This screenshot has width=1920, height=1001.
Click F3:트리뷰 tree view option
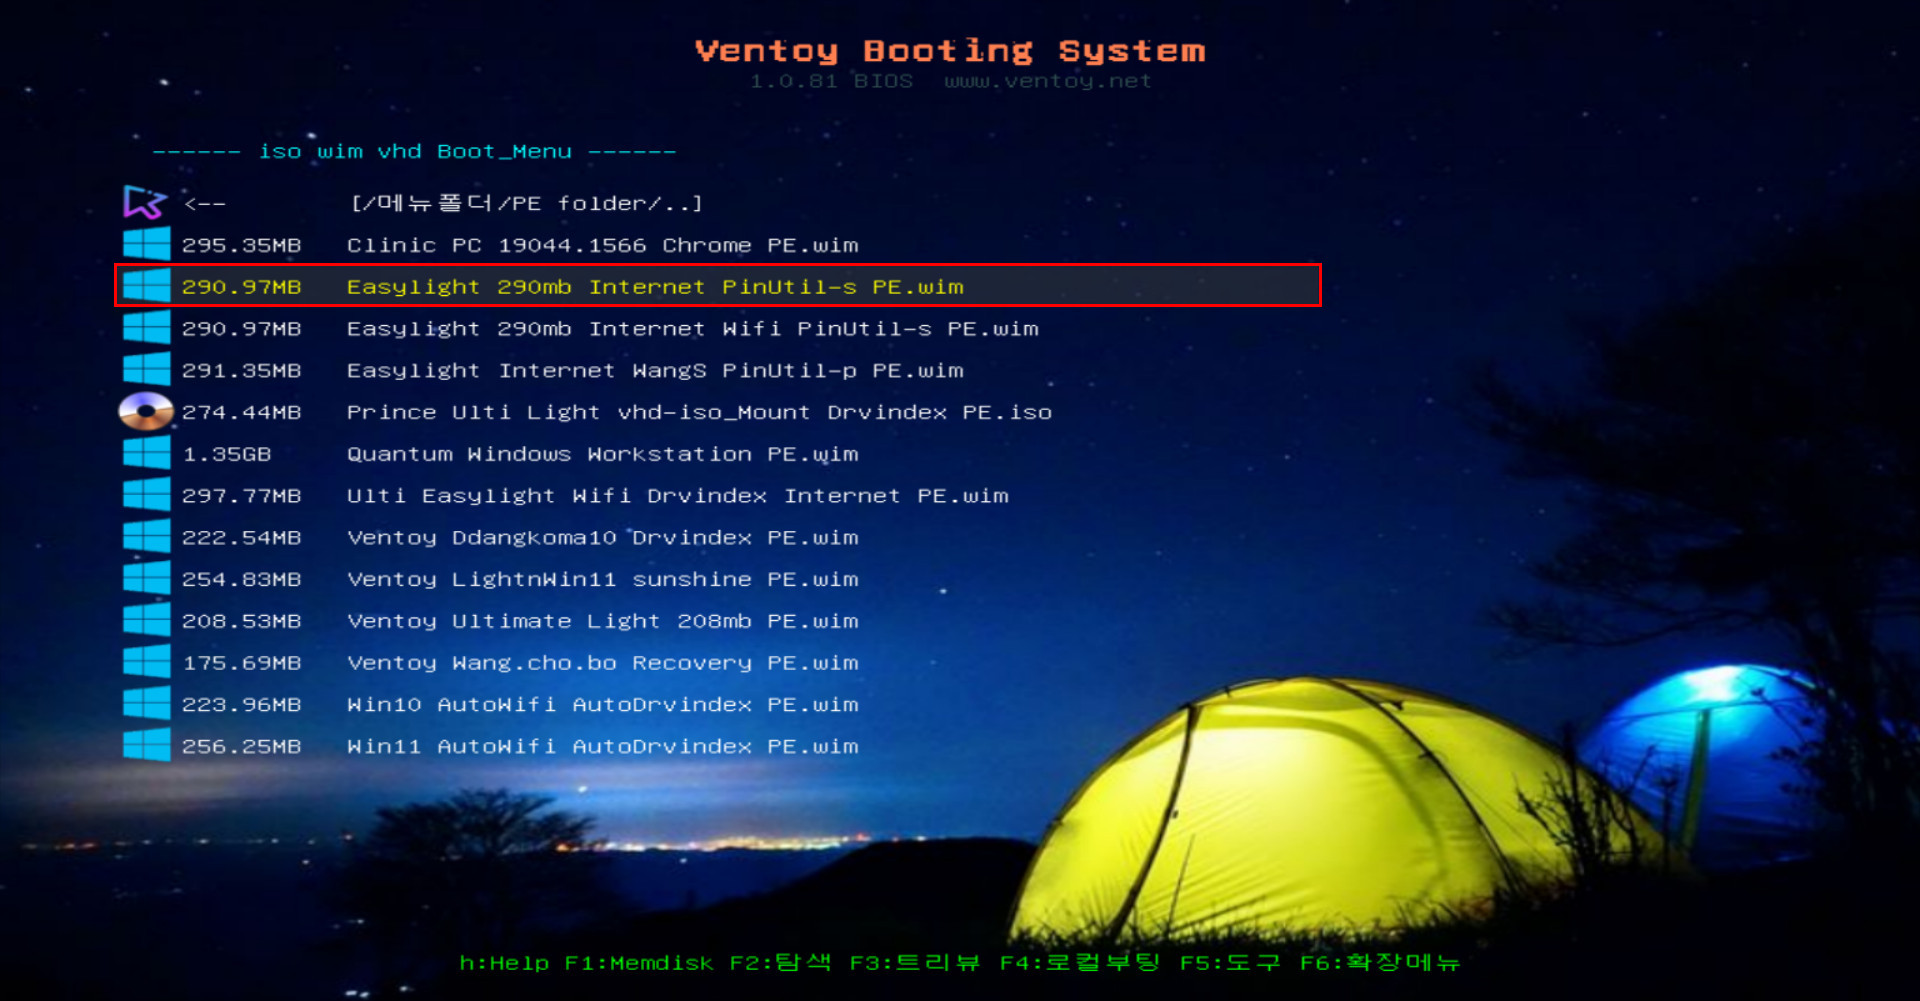point(914,963)
